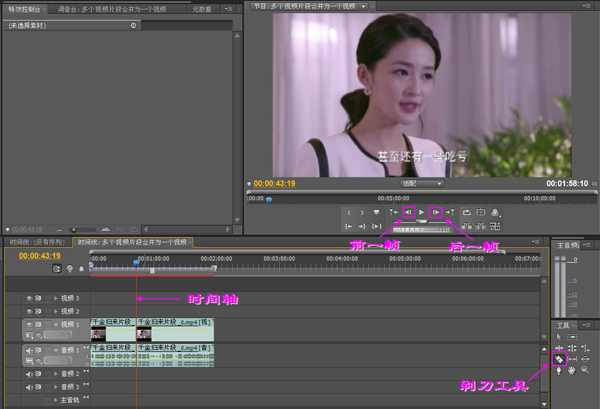Select the Zoom magnifier tool
The image size is (600, 409).
(585, 370)
